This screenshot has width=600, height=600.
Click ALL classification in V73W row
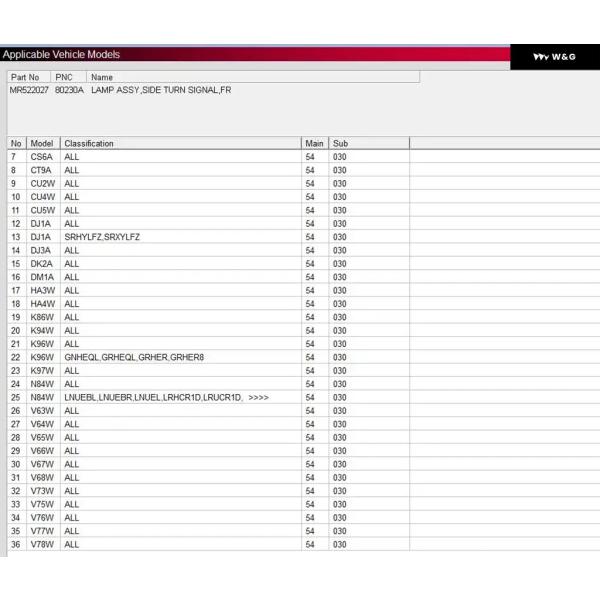coord(72,491)
